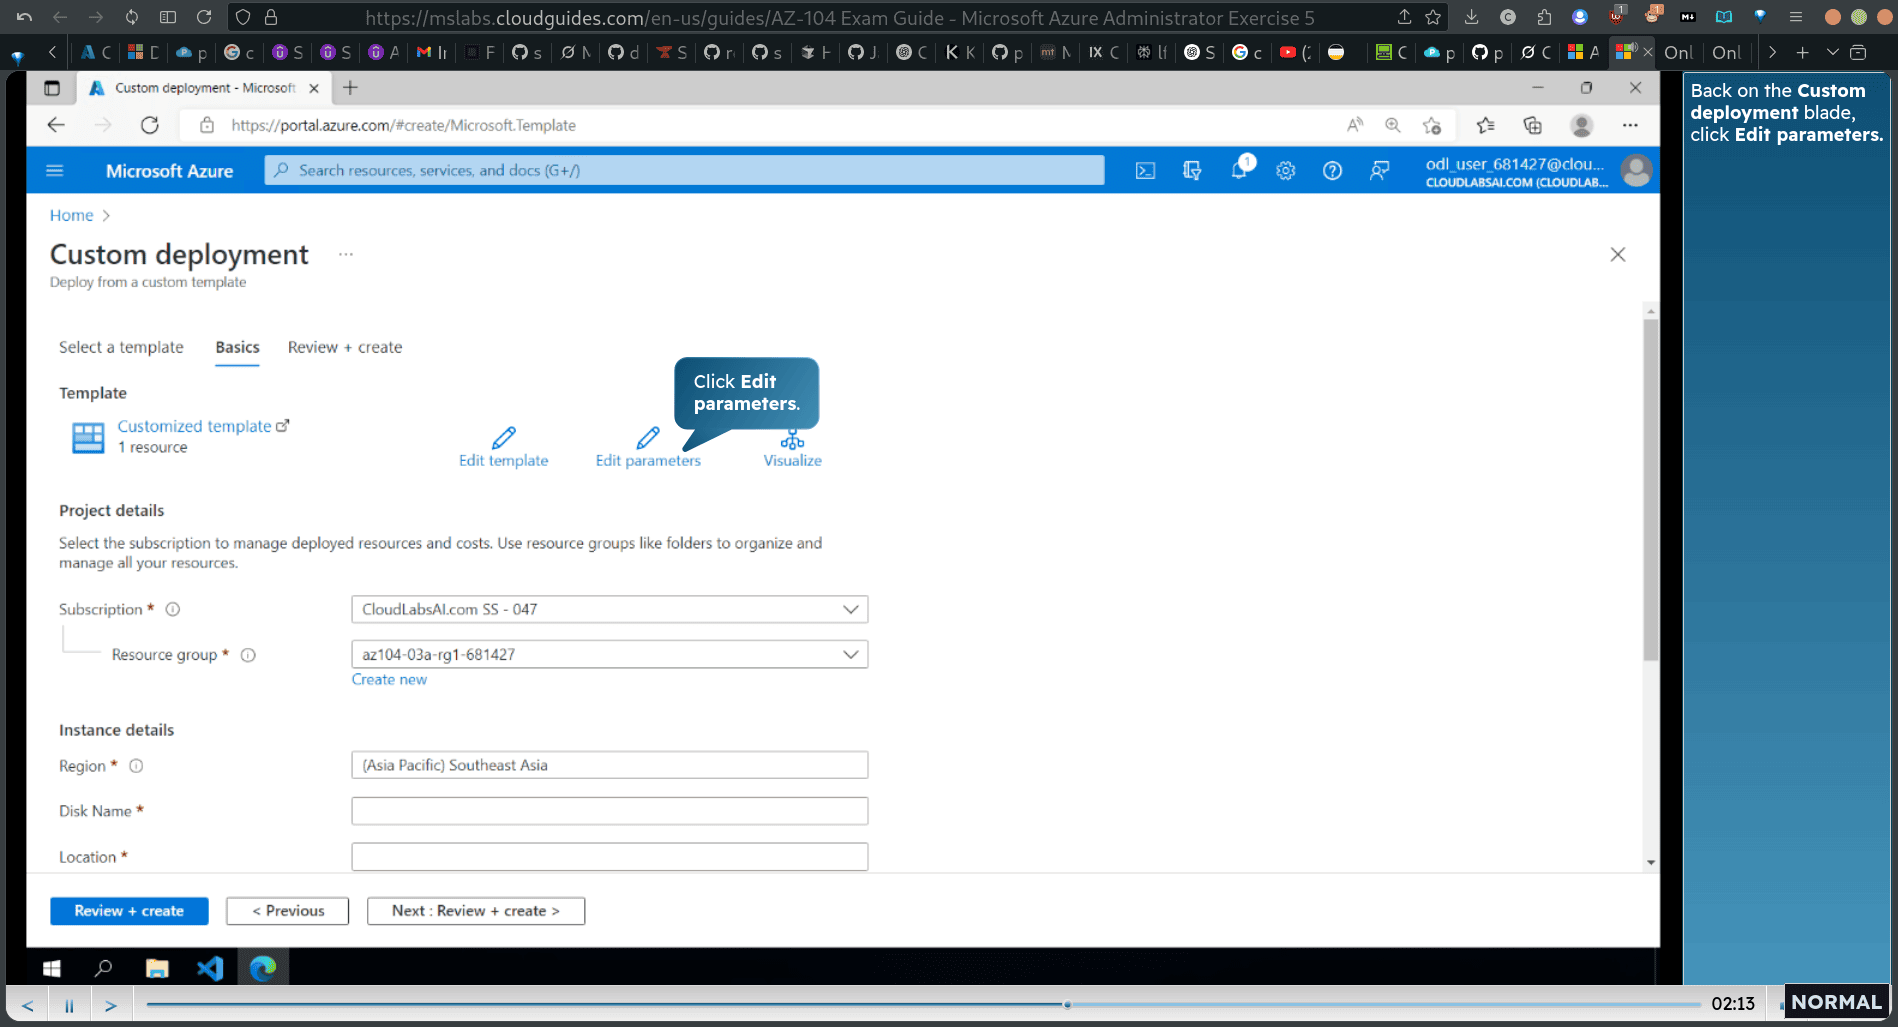Go to previous guide step
The width and height of the screenshot is (1898, 1027).
pos(28,1005)
